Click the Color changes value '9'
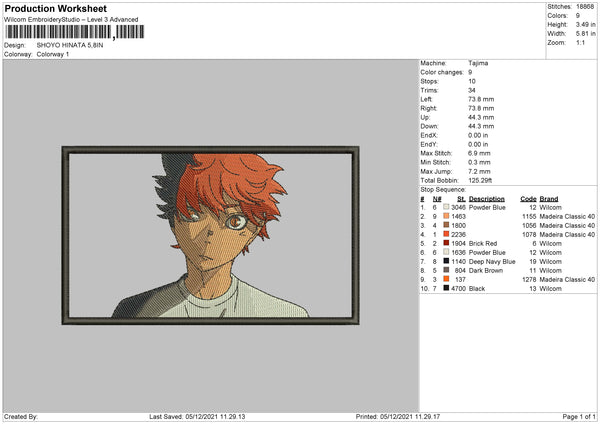Image resolution: width=600 pixels, height=424 pixels. (x=470, y=72)
